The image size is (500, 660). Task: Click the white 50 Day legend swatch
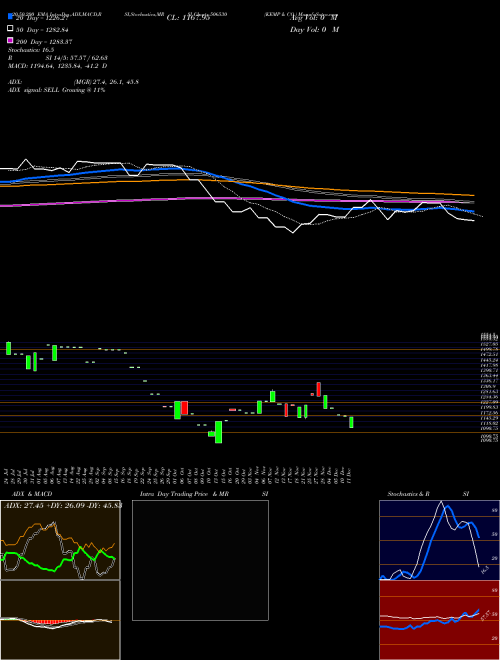pos(11,29)
